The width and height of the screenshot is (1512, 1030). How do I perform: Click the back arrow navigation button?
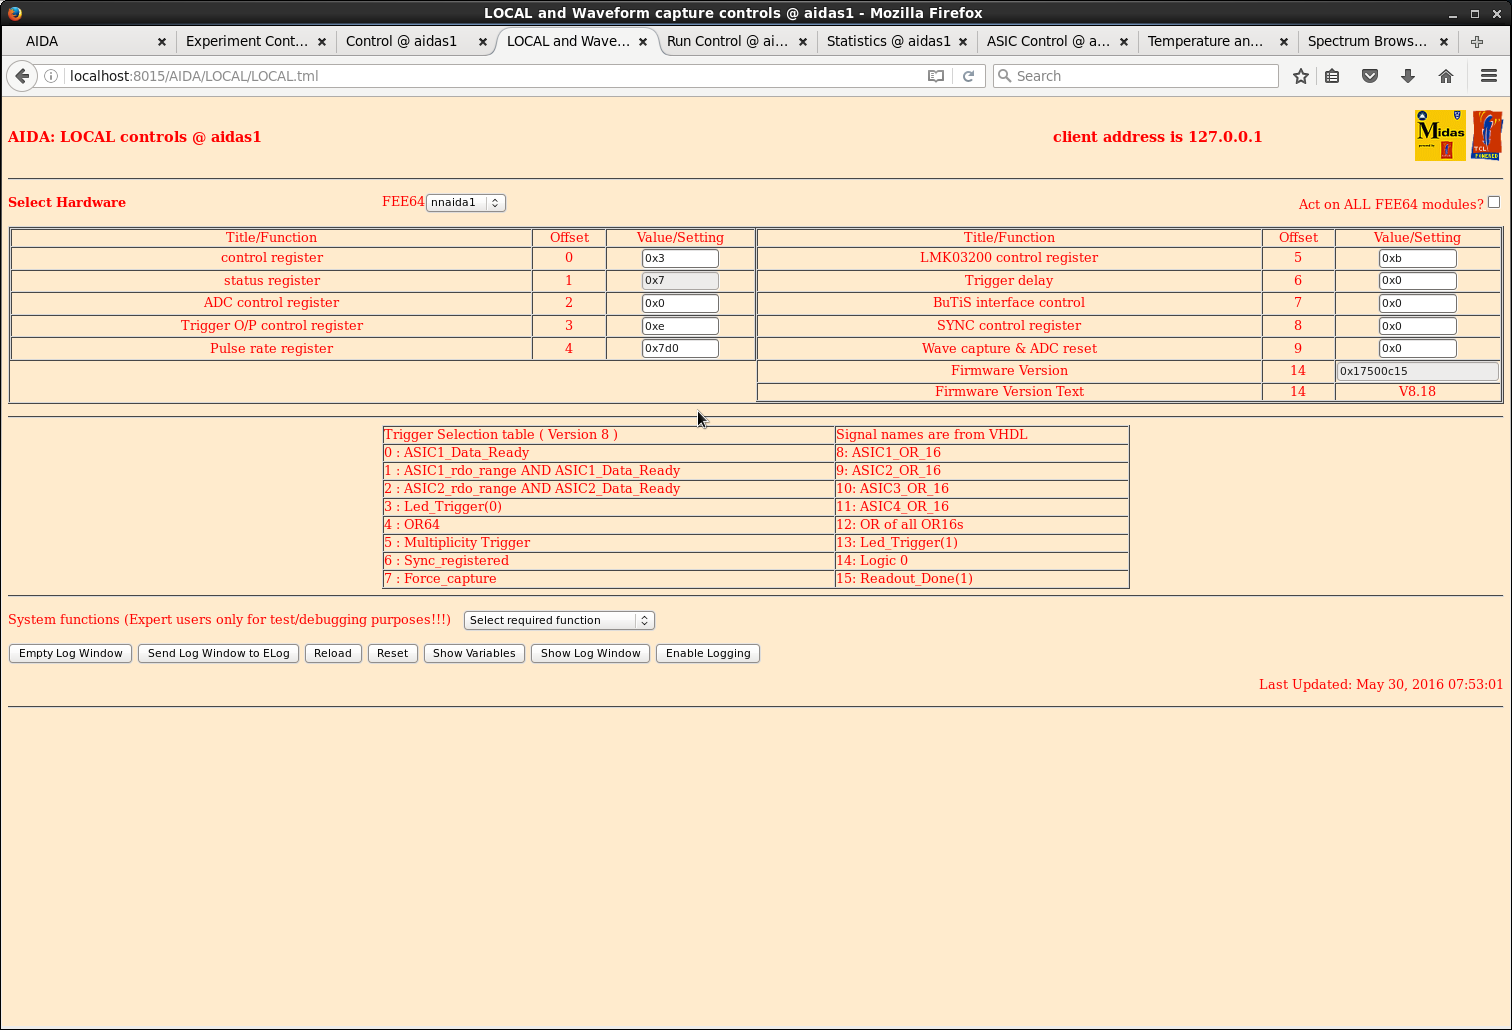point(22,76)
